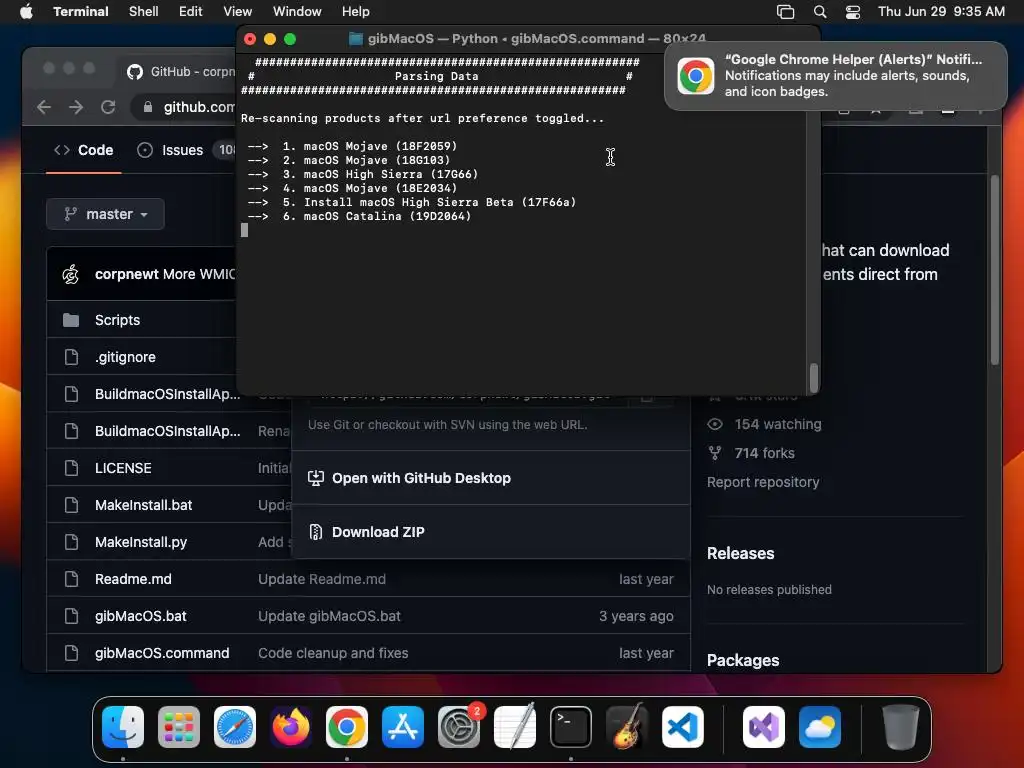Click the Stage Manager menu bar icon

tap(786, 11)
